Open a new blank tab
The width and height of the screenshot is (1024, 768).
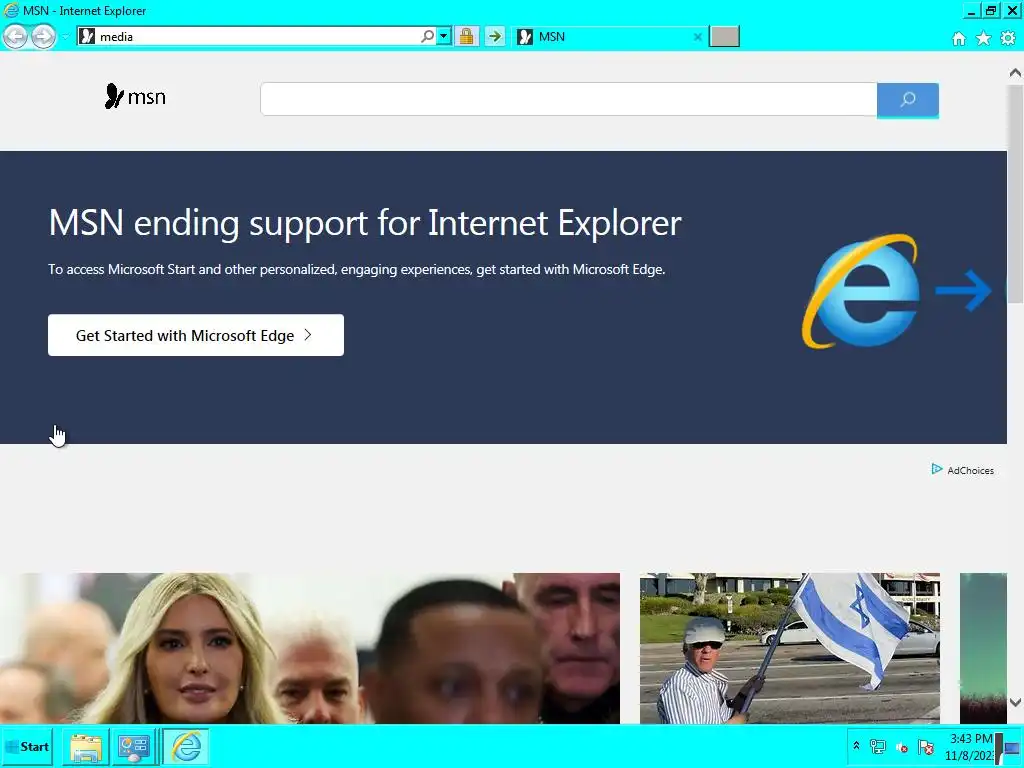[x=724, y=37]
